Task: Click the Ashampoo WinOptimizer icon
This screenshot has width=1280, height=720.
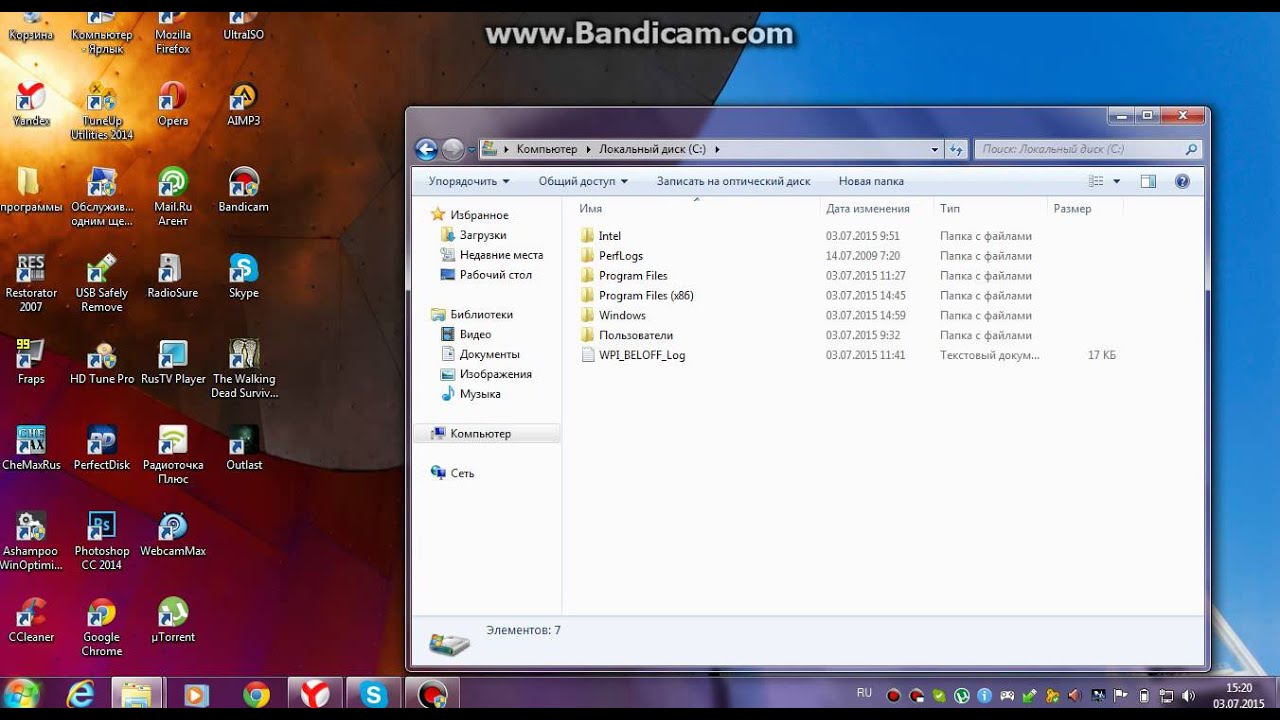Action: 30,541
